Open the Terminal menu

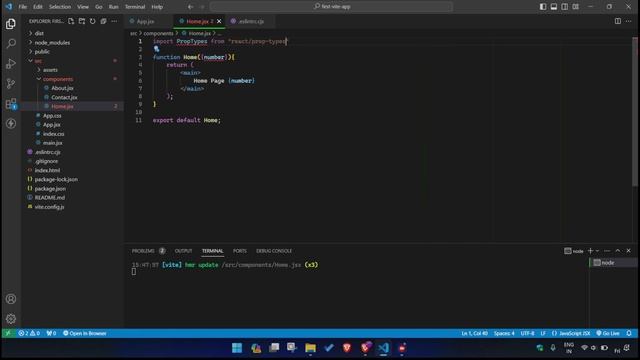(135, 7)
